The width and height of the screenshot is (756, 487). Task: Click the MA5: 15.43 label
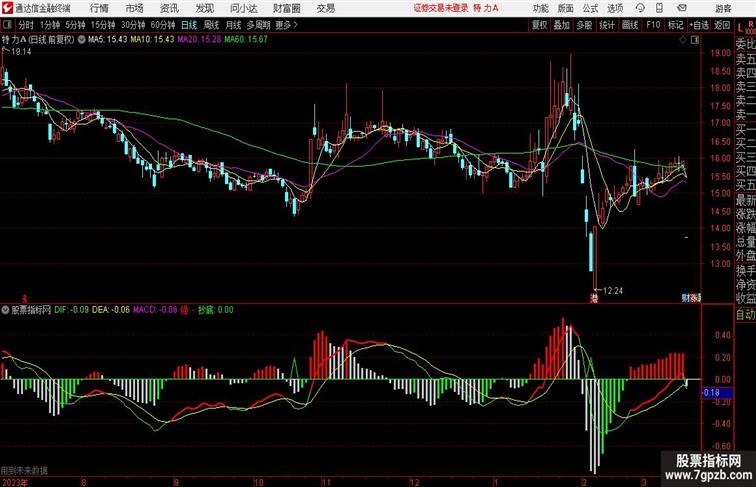tap(108, 40)
